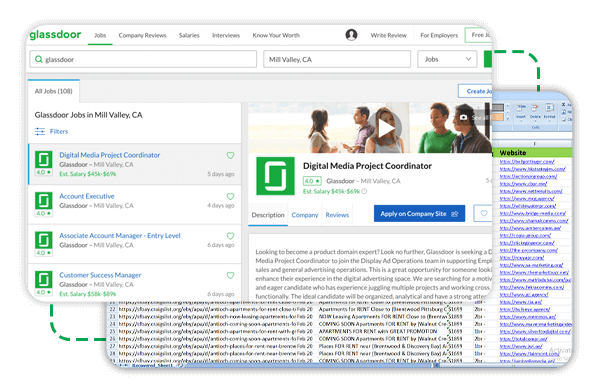Click the keyword search field containing glassdoor
The height and width of the screenshot is (391, 590).
point(143,59)
